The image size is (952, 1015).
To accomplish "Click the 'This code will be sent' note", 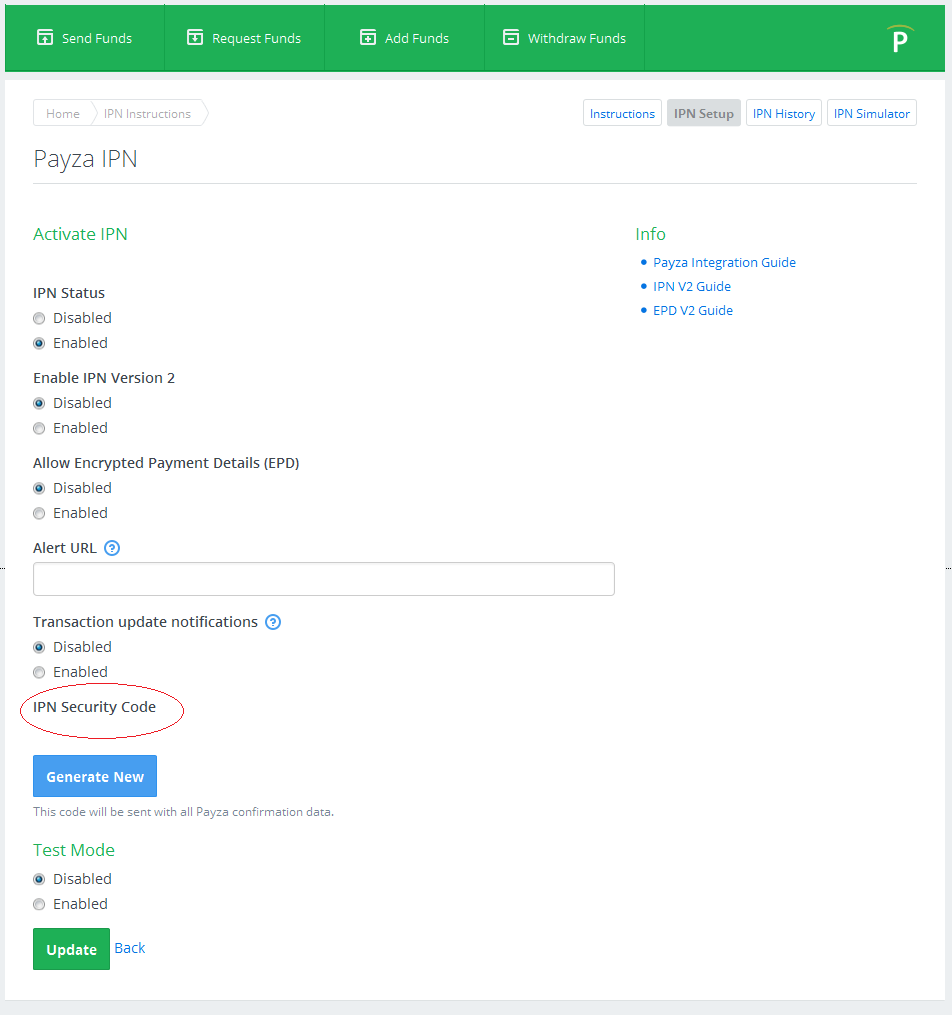I will (184, 812).
